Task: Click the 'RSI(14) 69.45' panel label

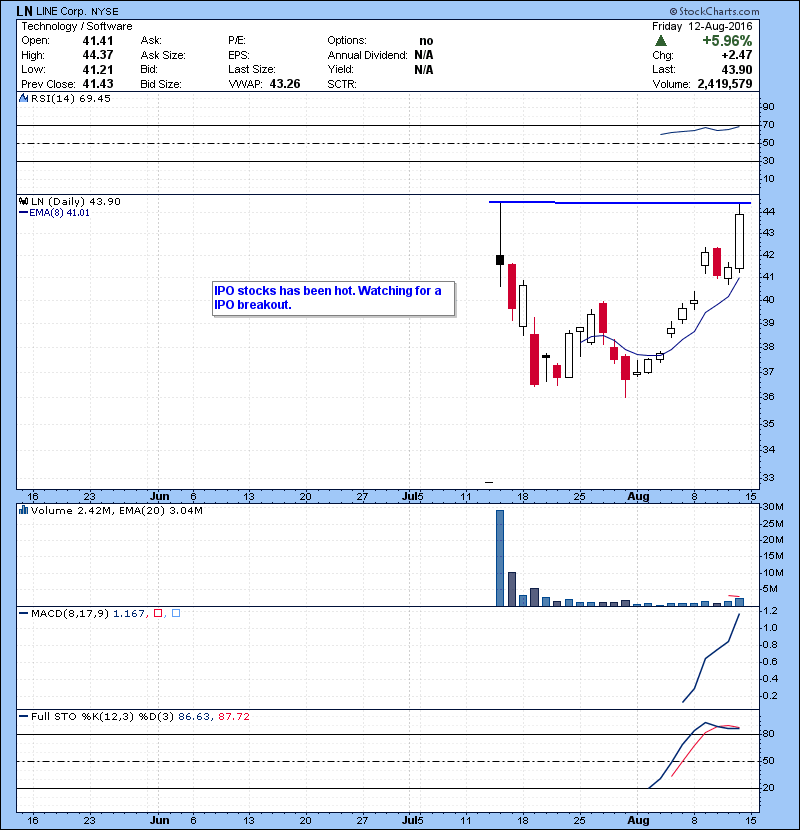Action: [x=70, y=98]
